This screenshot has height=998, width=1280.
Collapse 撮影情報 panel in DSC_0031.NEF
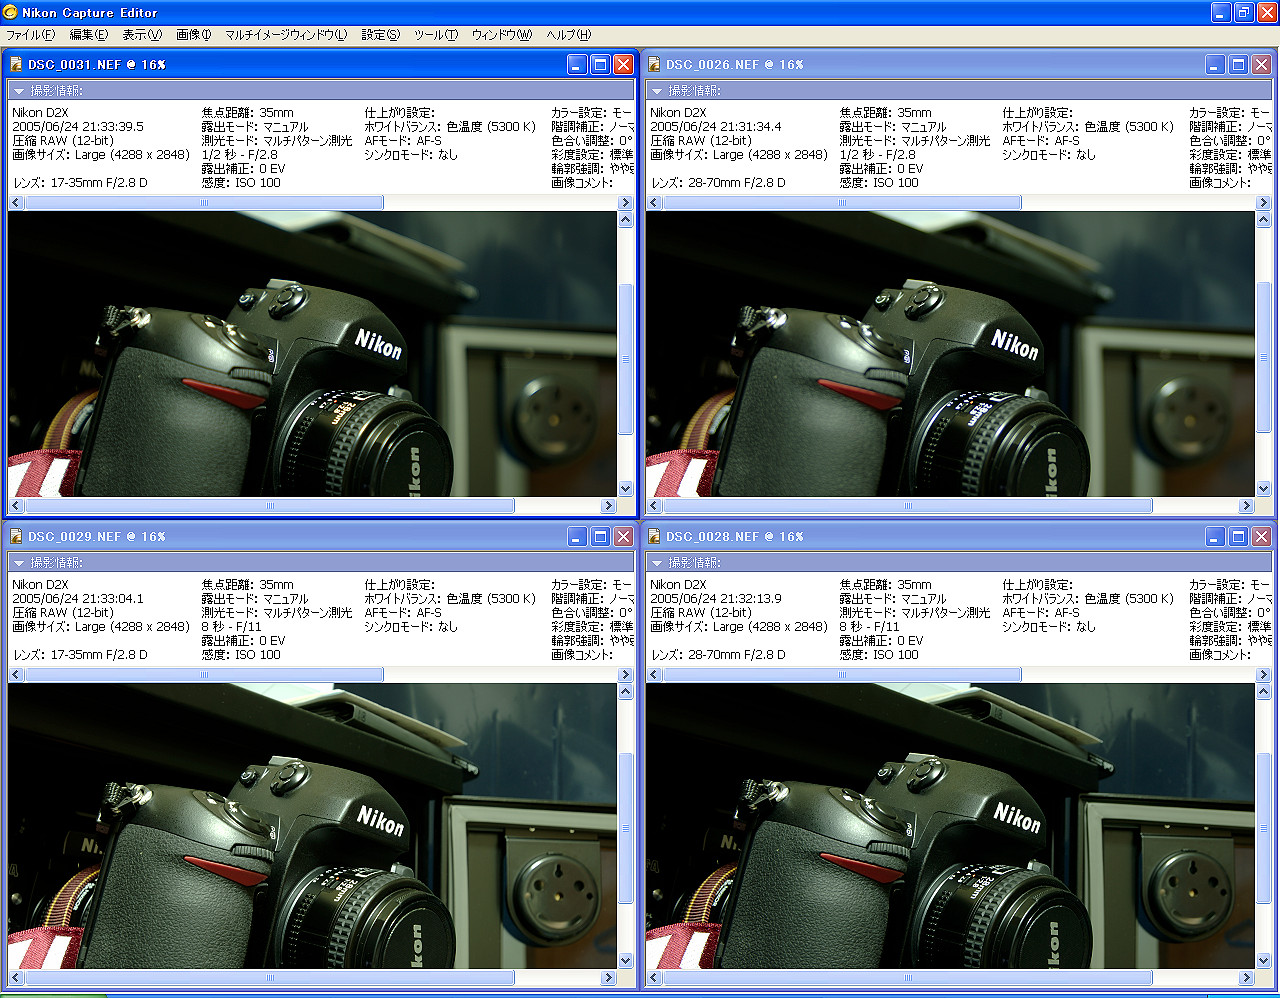point(18,91)
